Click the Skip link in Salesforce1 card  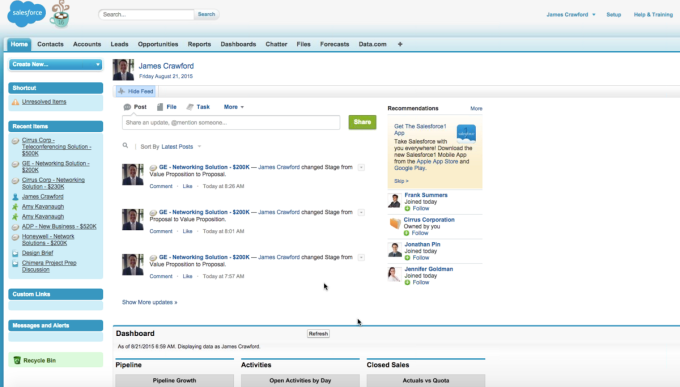(401, 181)
